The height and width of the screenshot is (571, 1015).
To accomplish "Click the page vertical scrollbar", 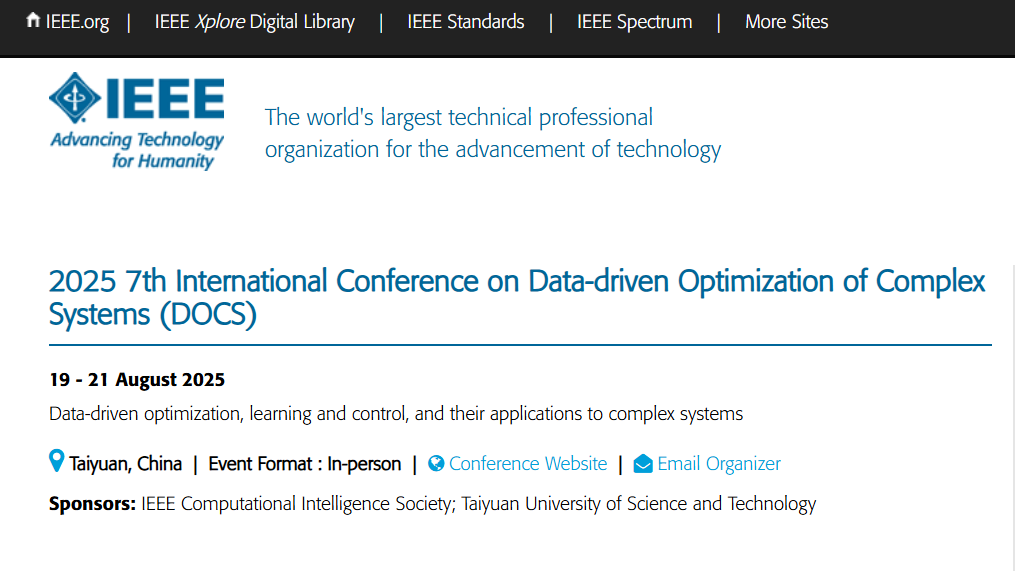I will pos(1012,418).
